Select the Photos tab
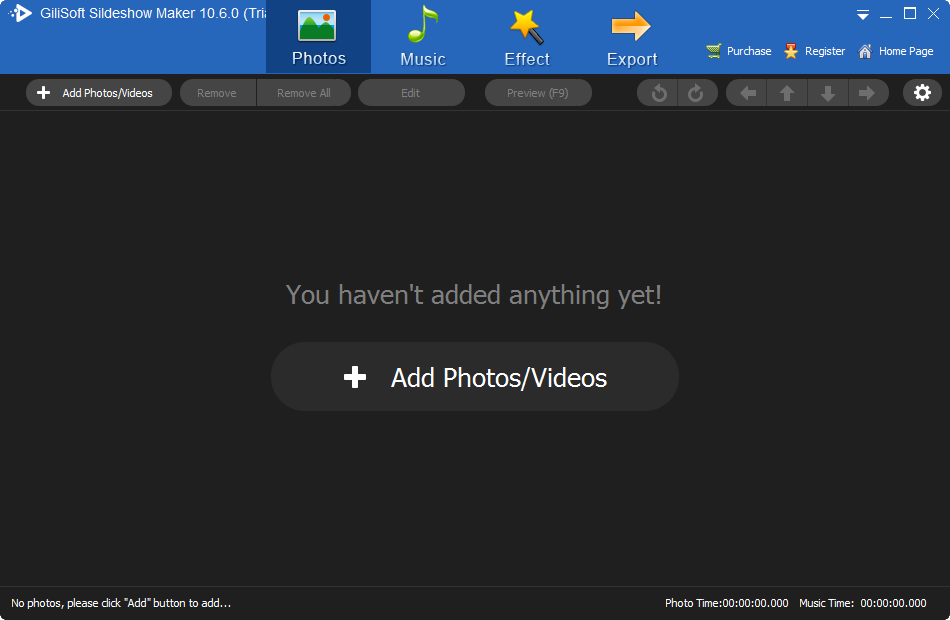950x620 pixels. click(318, 37)
